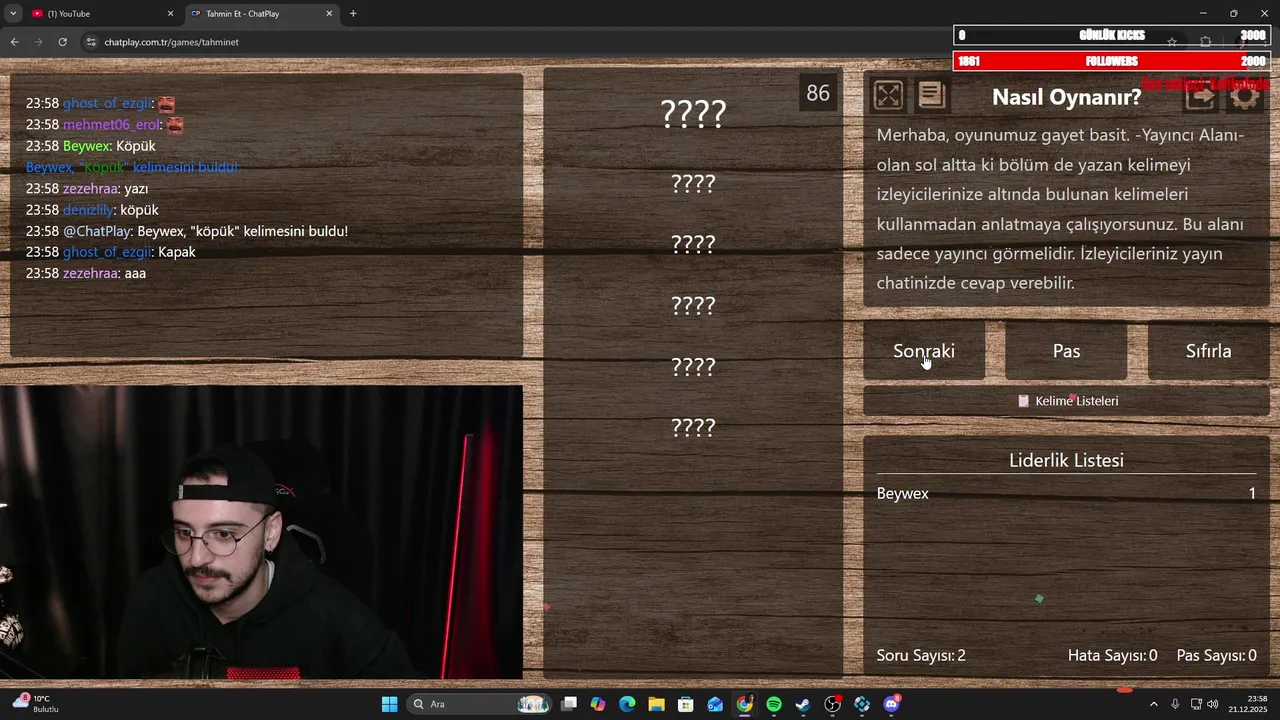Open File Explorer from taskbar
This screenshot has height=720, width=1280.
coord(656,704)
